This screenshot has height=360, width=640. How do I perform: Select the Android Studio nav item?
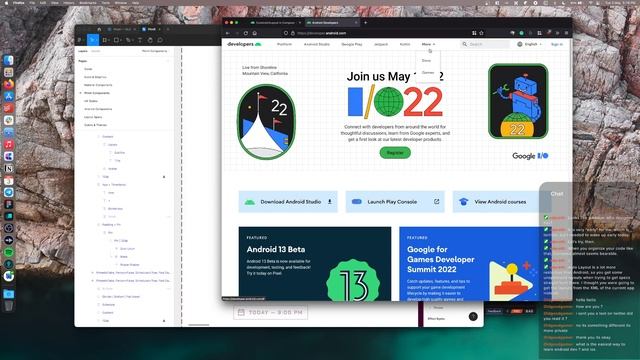pos(317,44)
